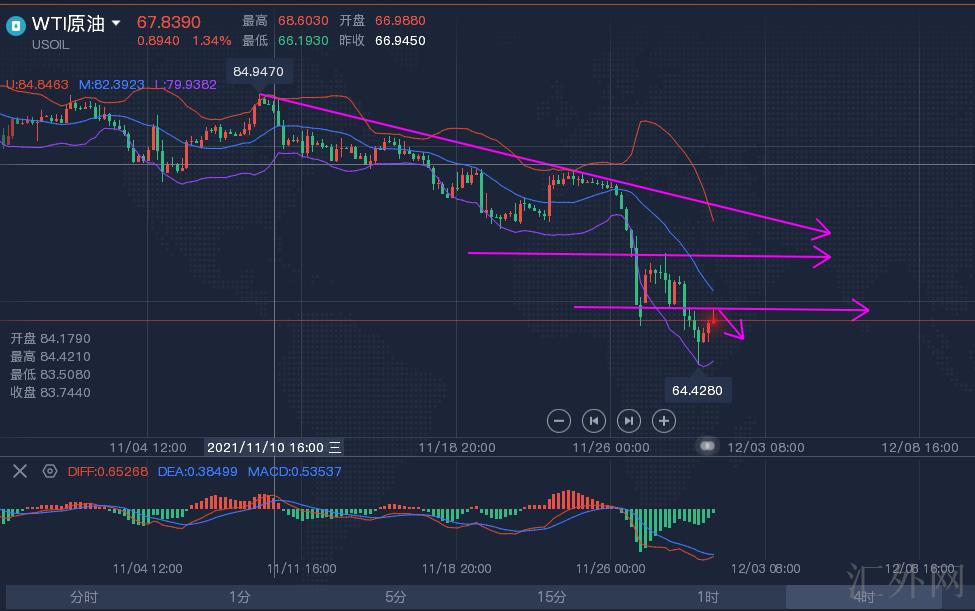975x611 pixels.
Task: Click the current price 67.8390
Action: tap(169, 22)
